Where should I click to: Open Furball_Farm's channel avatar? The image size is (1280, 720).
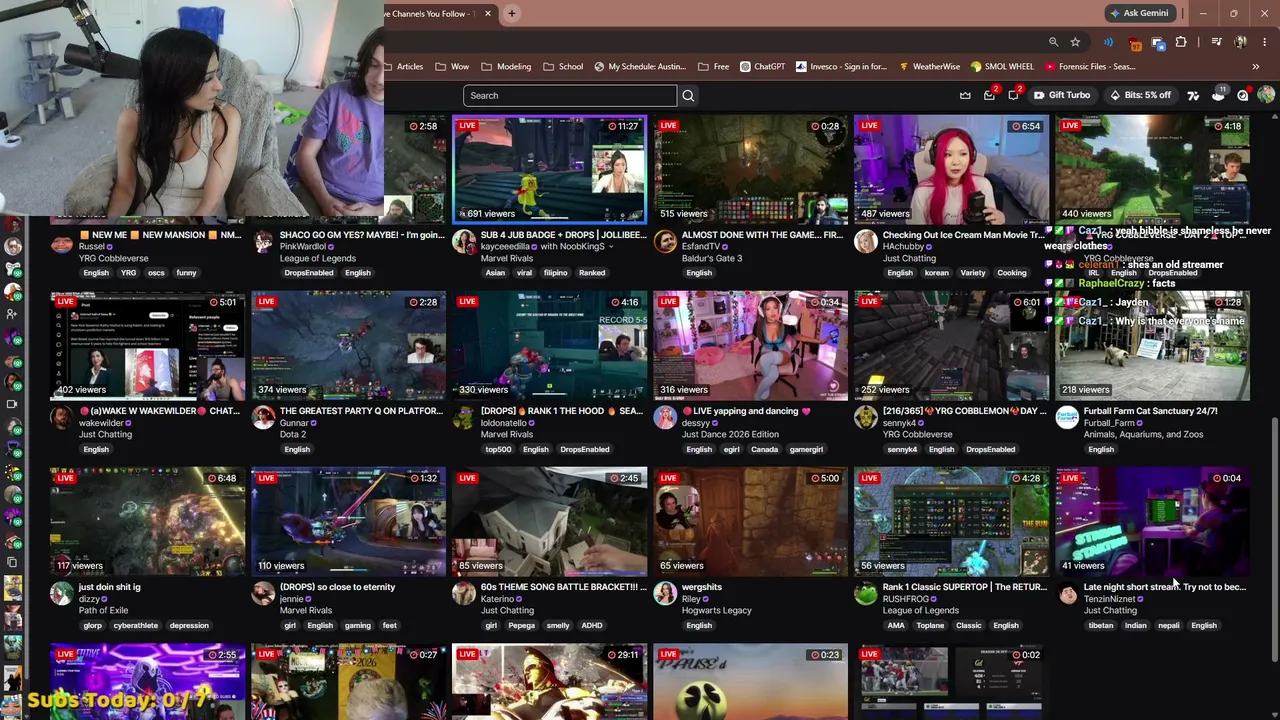[1067, 418]
